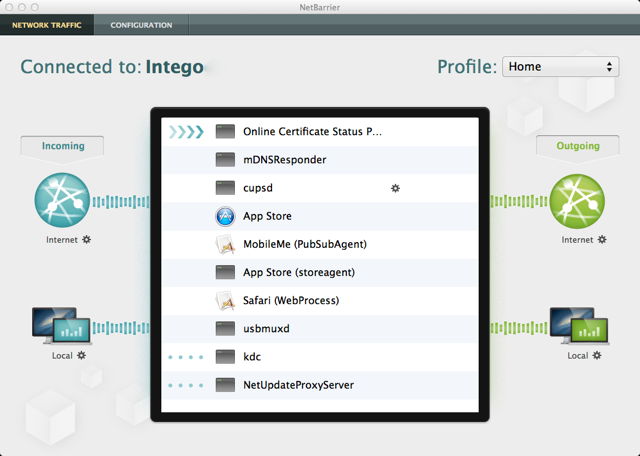
Task: Click the gear icon in the cupsd row
Action: tap(395, 188)
